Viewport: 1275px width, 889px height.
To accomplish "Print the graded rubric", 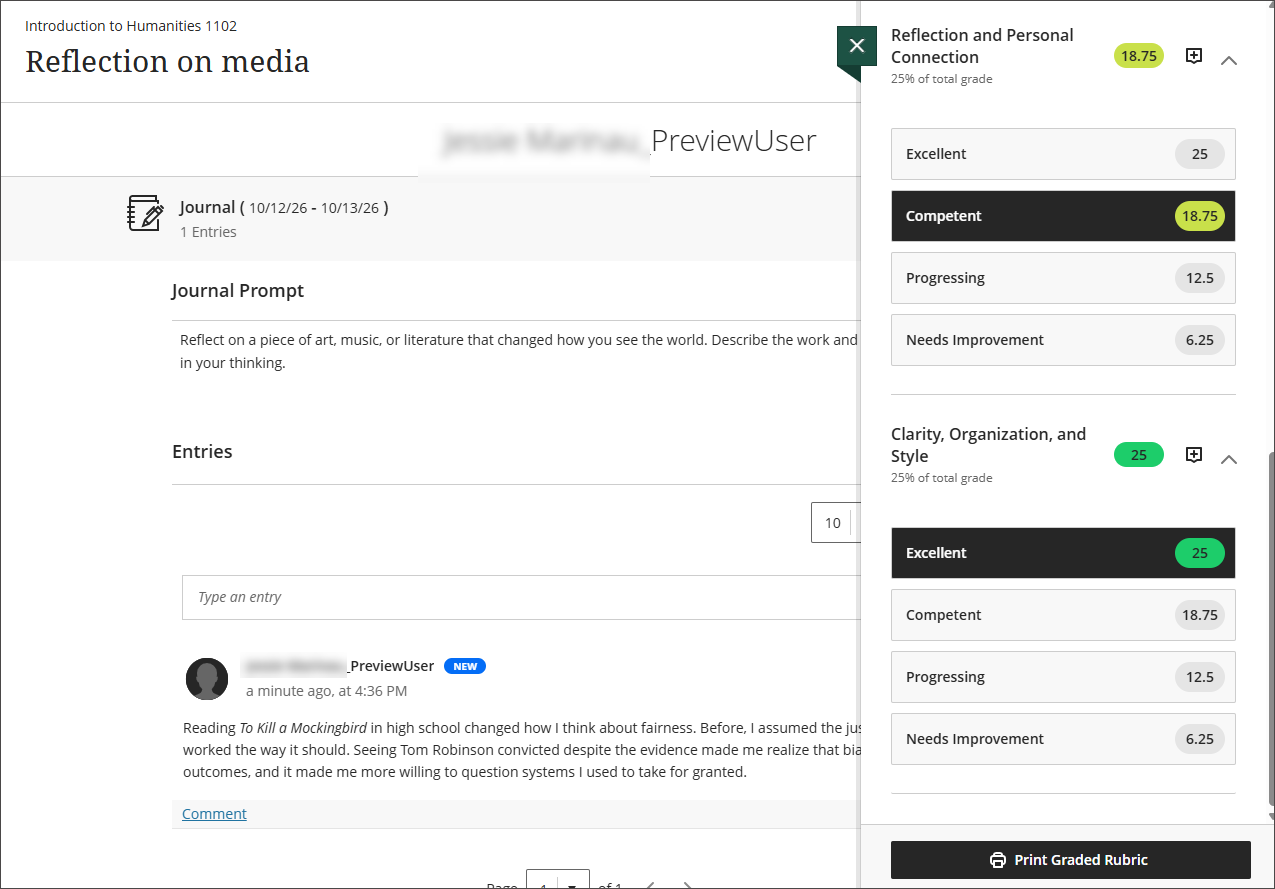I will (x=1070, y=860).
